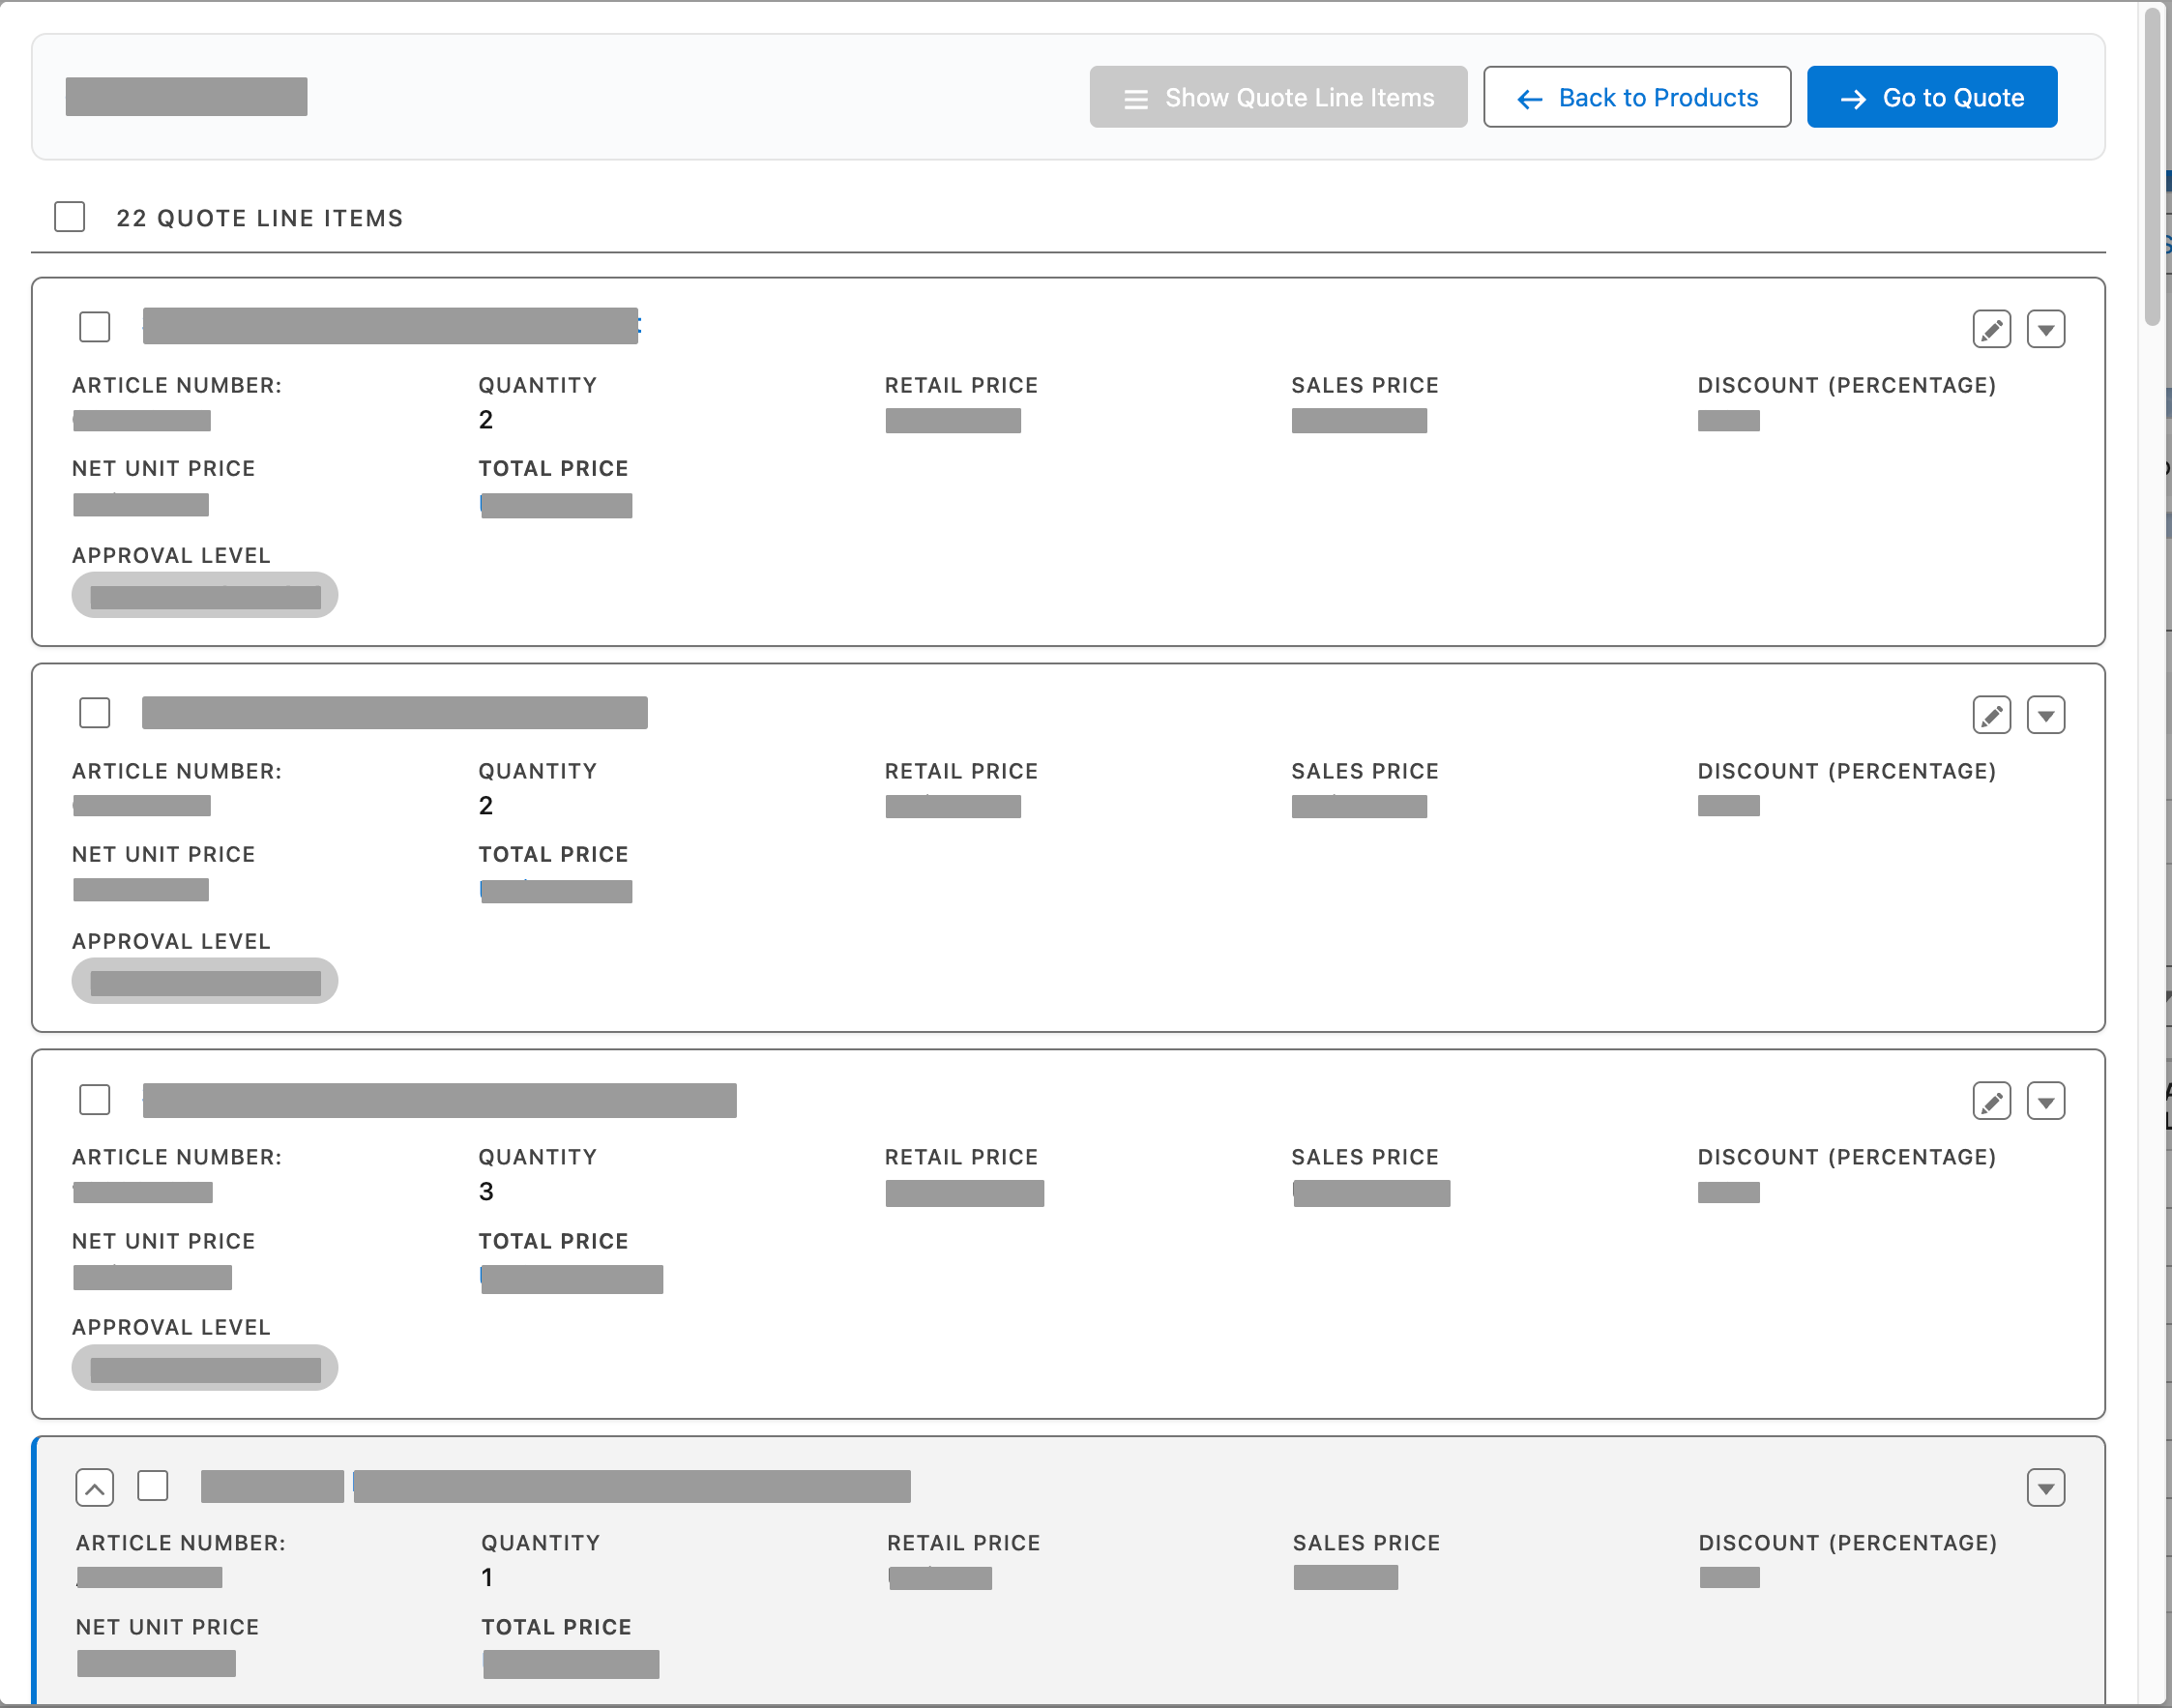Select the fourth quote line item checkbox

click(153, 1487)
